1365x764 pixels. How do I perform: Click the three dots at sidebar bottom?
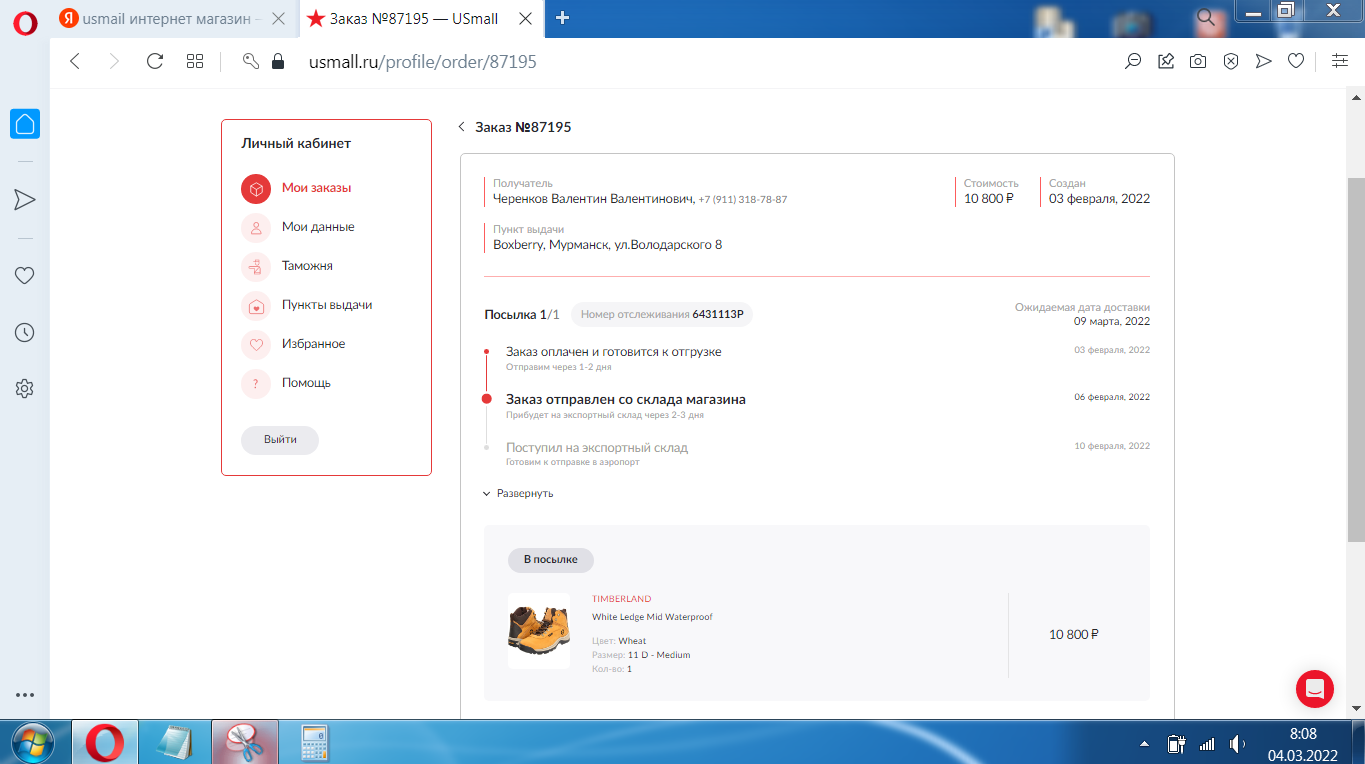[25, 695]
